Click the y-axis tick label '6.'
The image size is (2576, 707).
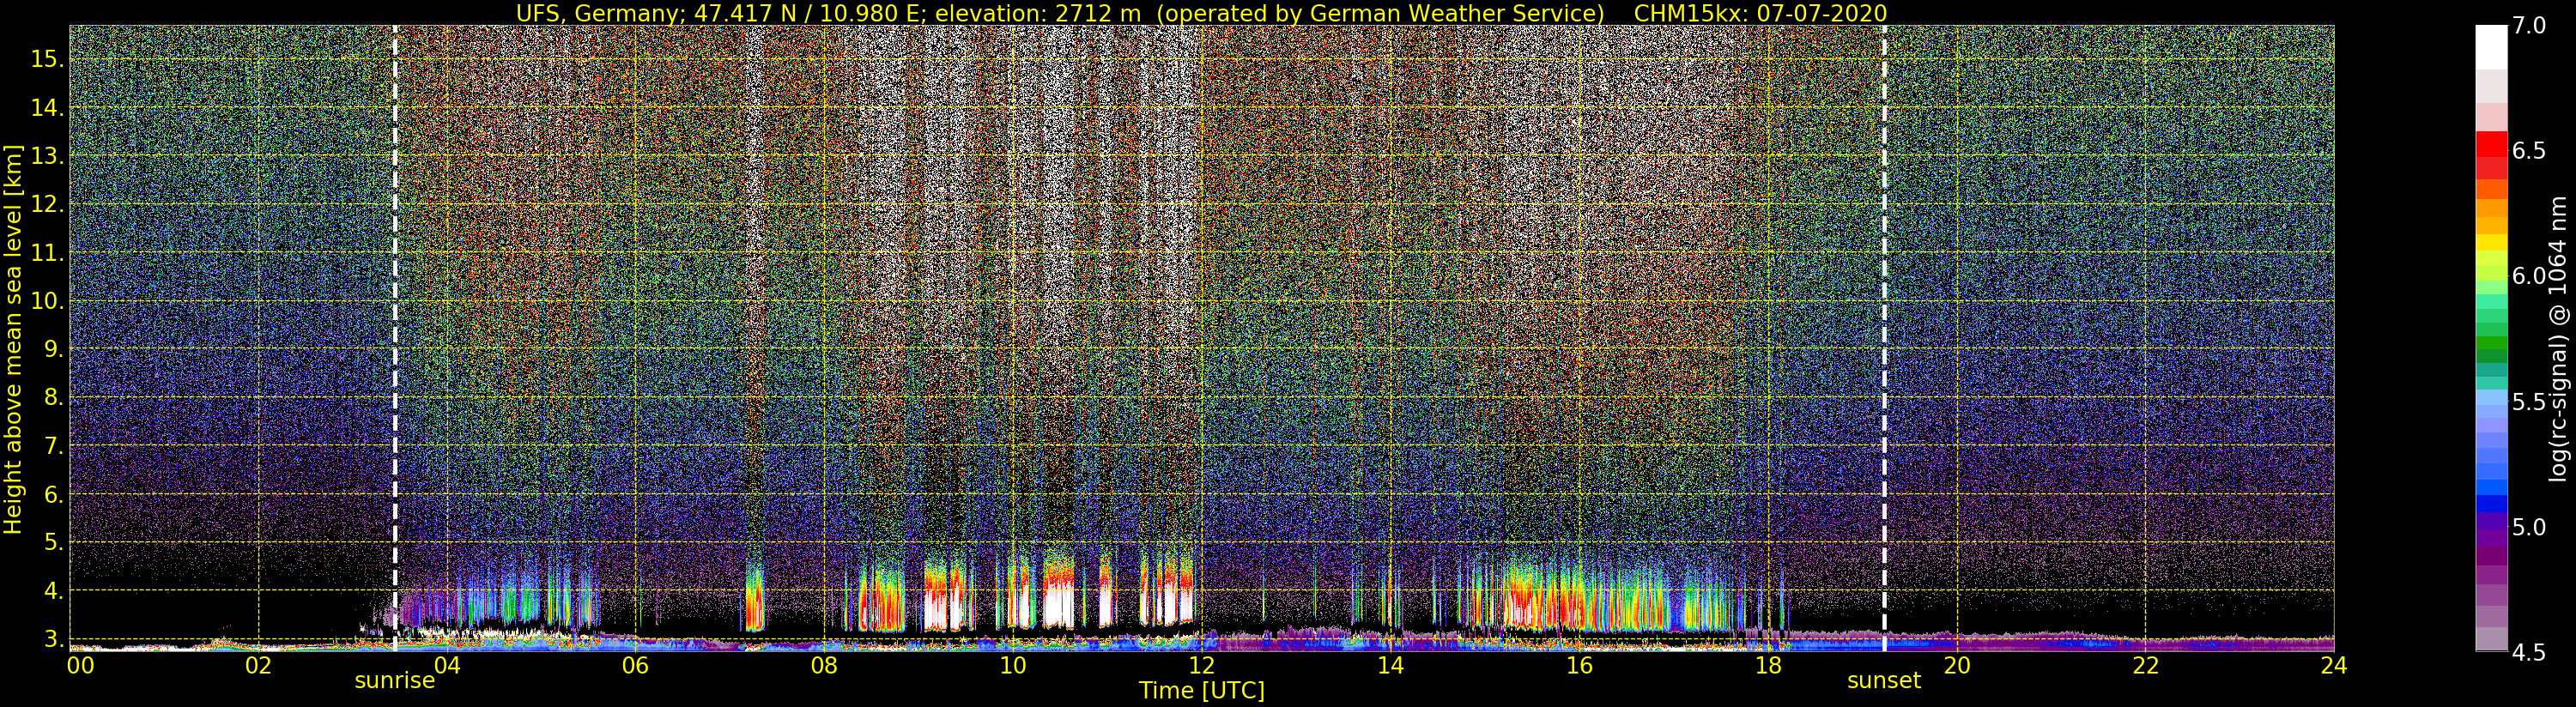pos(54,494)
